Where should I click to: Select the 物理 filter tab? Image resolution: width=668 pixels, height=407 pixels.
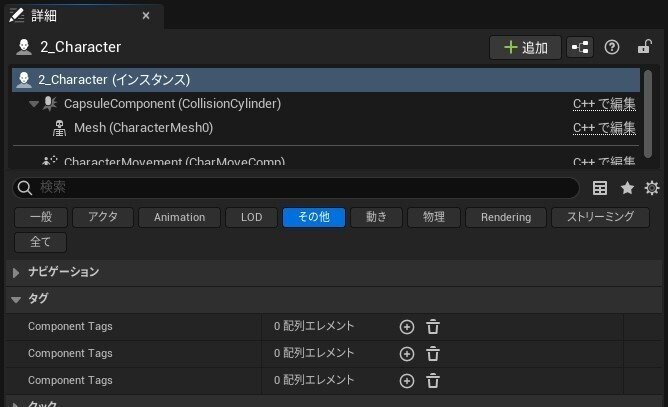click(434, 217)
